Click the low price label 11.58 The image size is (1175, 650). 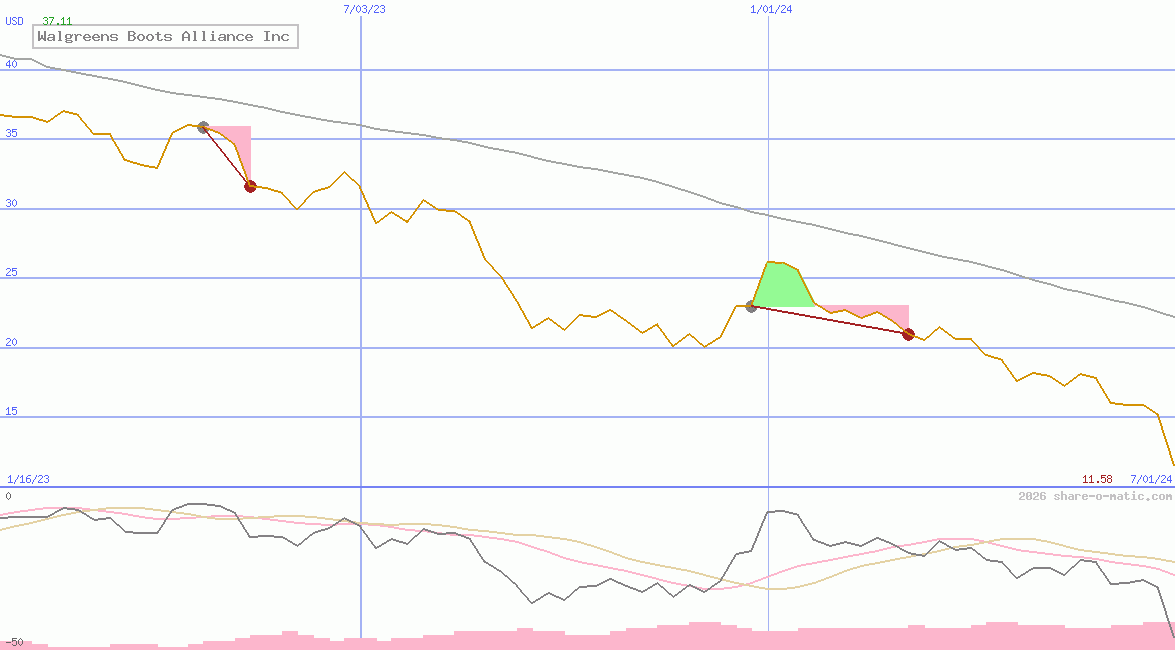pyautogui.click(x=1098, y=478)
